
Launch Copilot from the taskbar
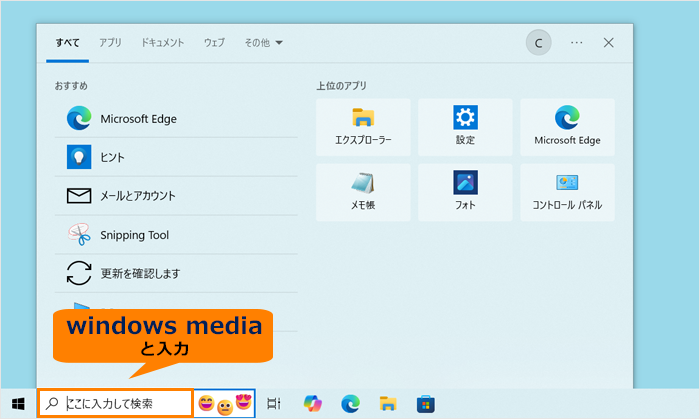(312, 404)
